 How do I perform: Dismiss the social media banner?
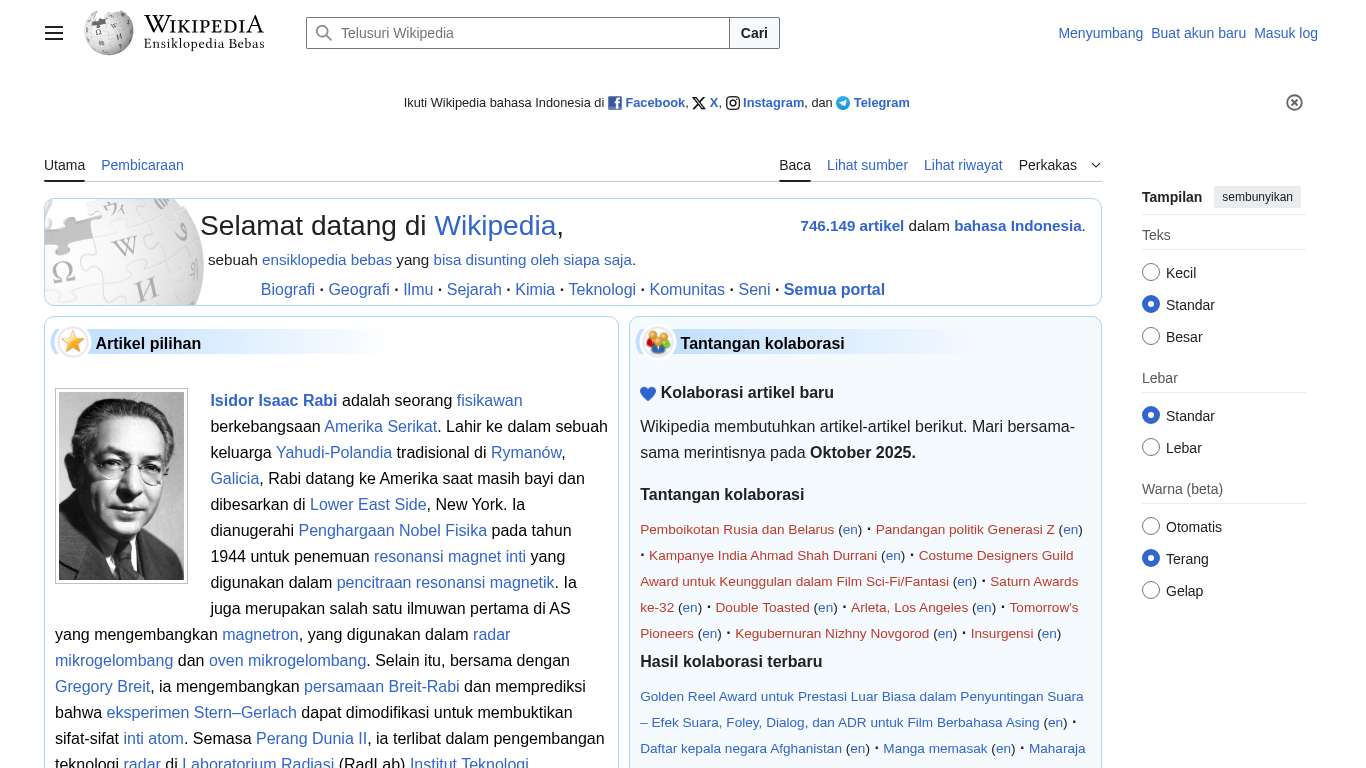point(1294,102)
